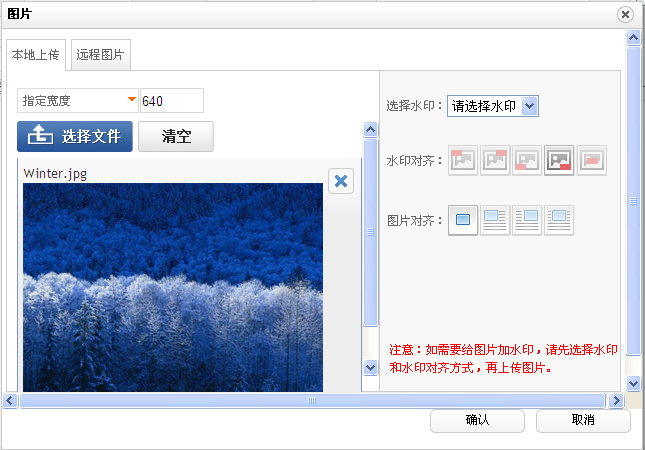Set watermark alignment to center

tap(591, 160)
